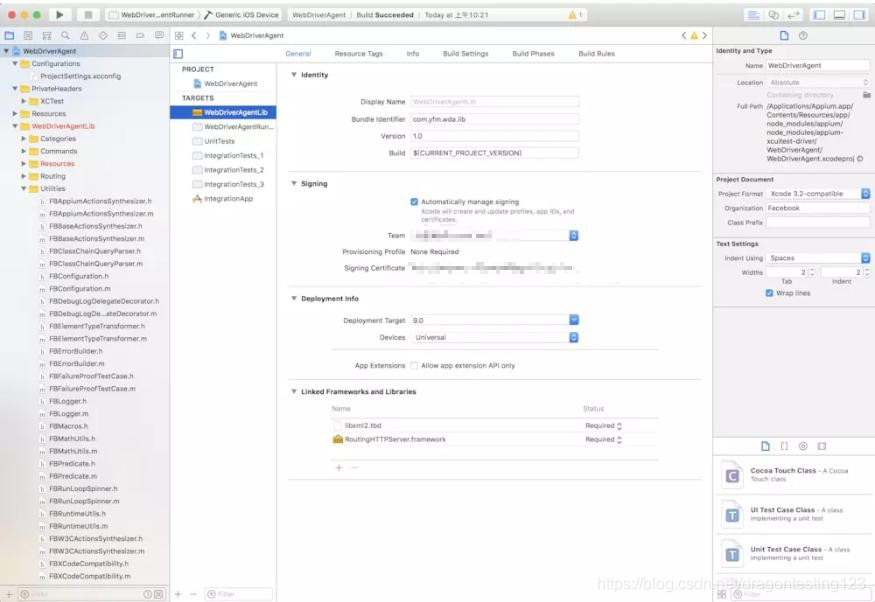
Task: Enable Allow app extension API only
Action: (414, 366)
